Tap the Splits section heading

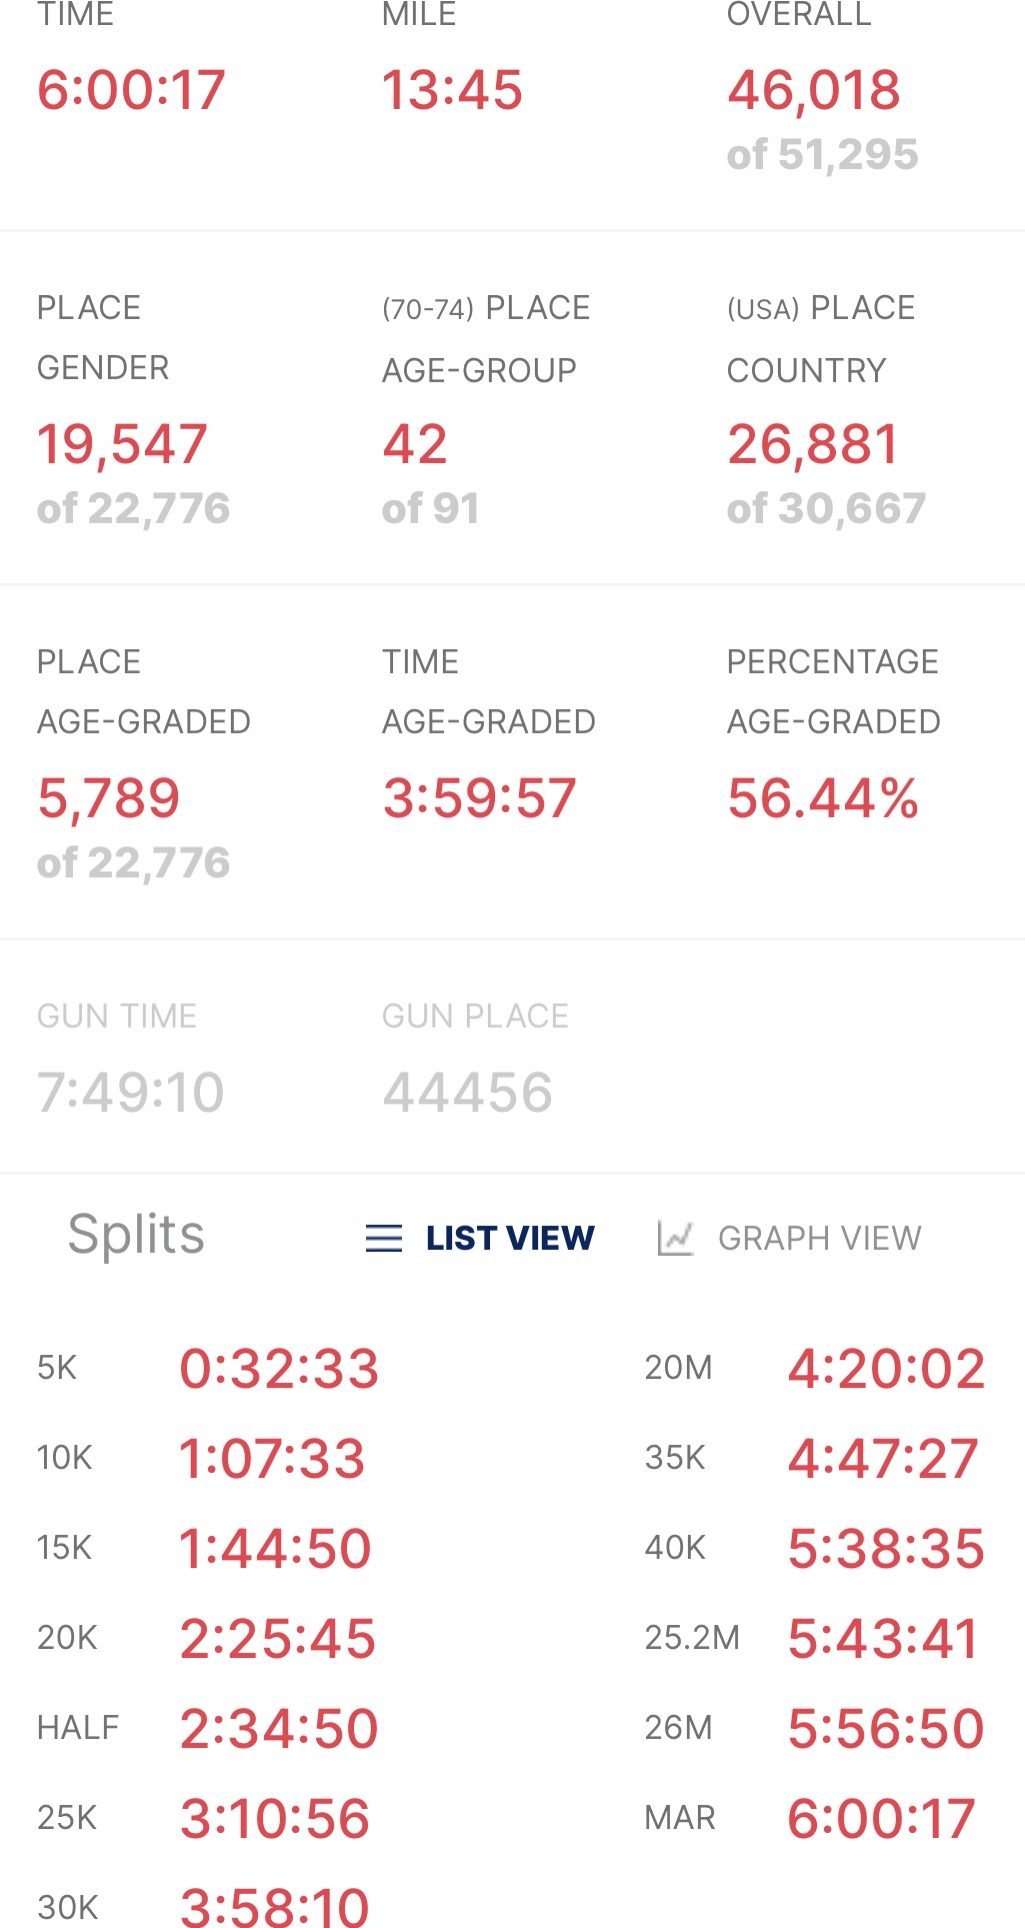pyautogui.click(x=136, y=1234)
